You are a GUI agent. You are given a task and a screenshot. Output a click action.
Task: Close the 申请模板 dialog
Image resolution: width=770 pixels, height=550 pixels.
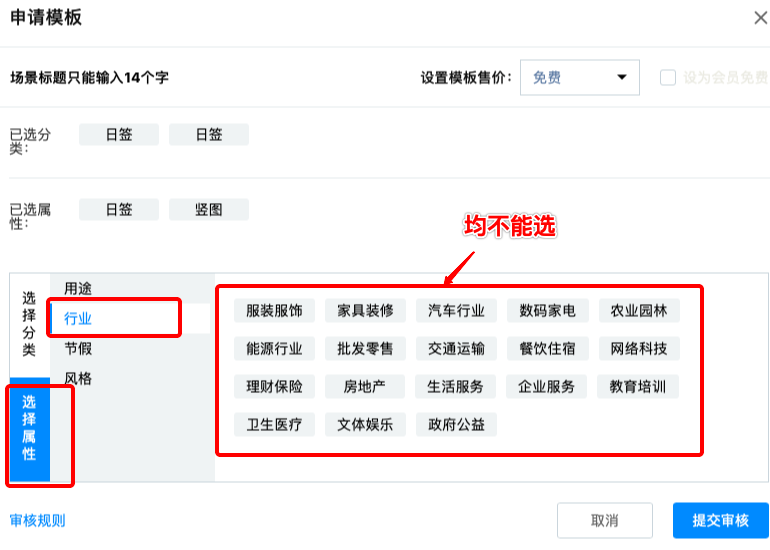760,17
